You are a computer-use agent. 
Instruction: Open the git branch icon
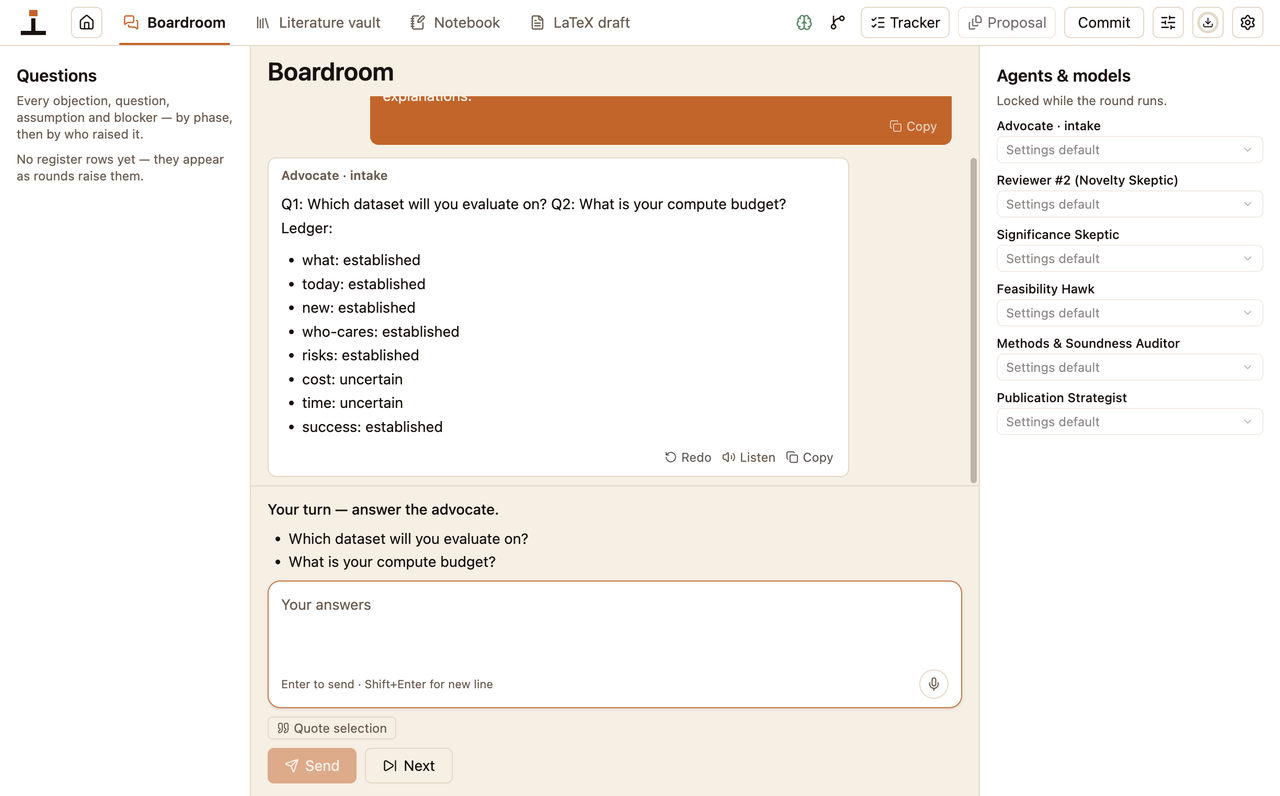(838, 22)
